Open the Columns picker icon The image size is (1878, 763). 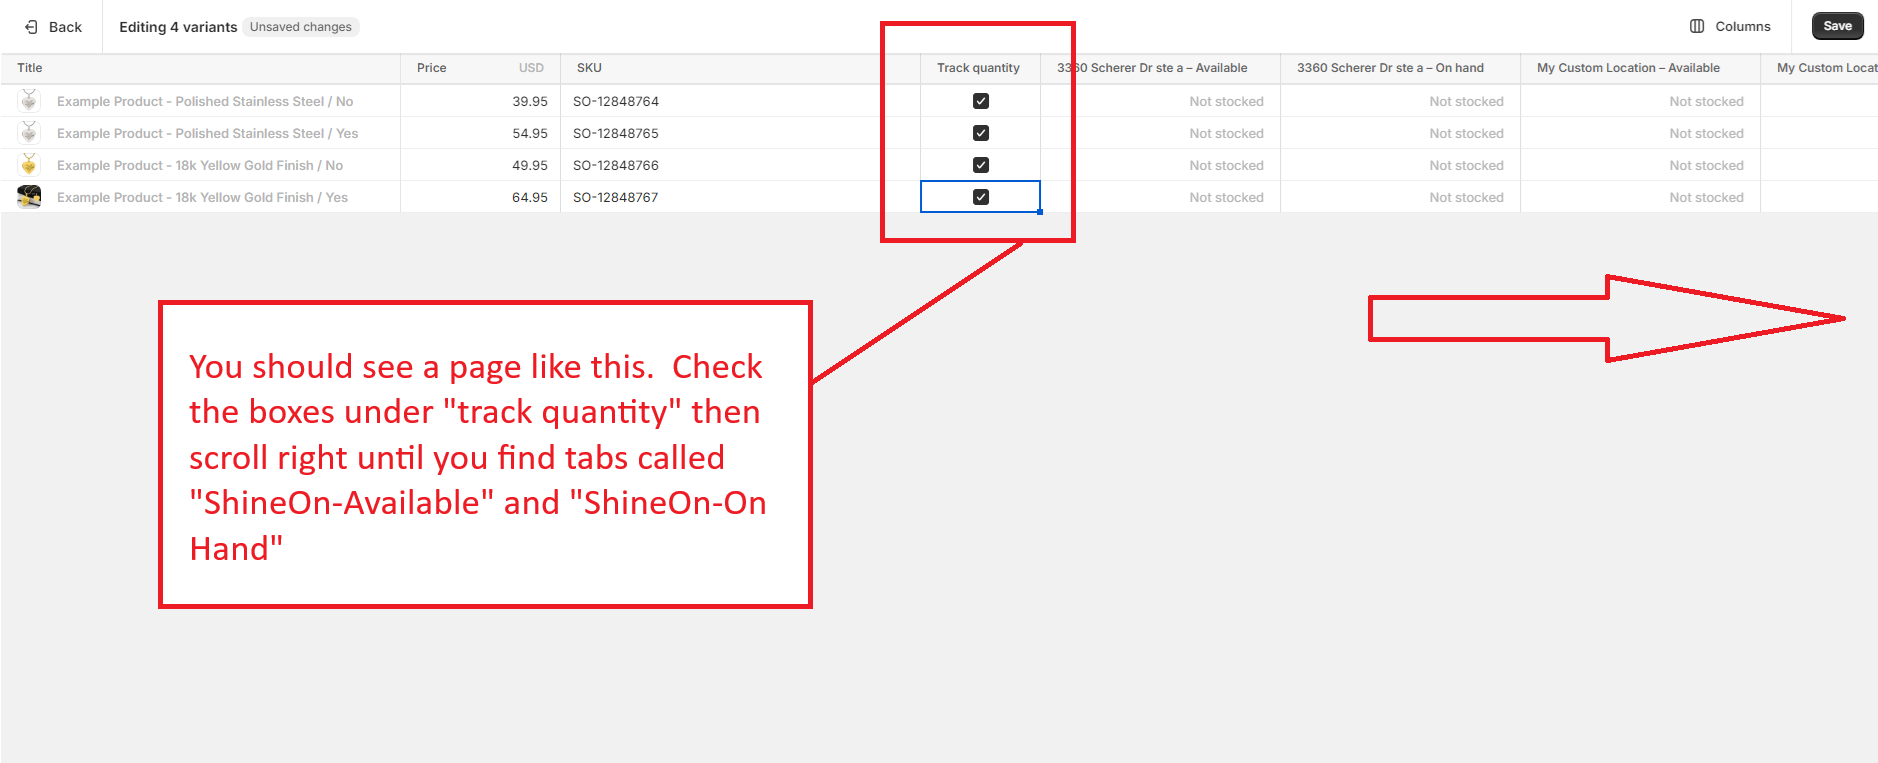click(x=1697, y=26)
